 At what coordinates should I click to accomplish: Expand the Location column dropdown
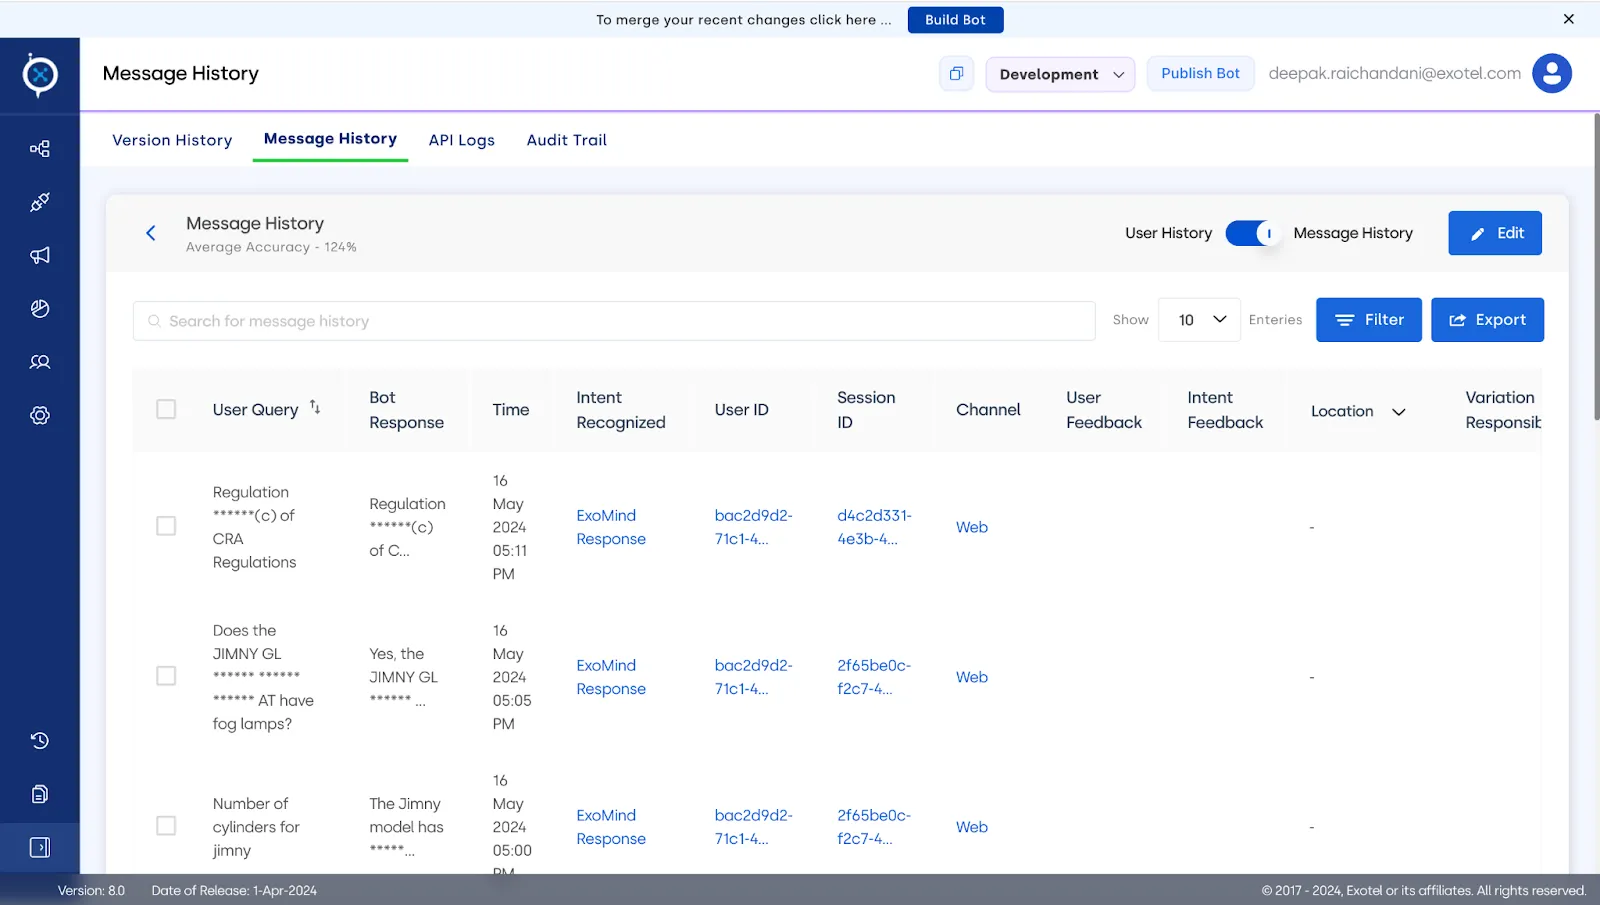click(x=1399, y=412)
